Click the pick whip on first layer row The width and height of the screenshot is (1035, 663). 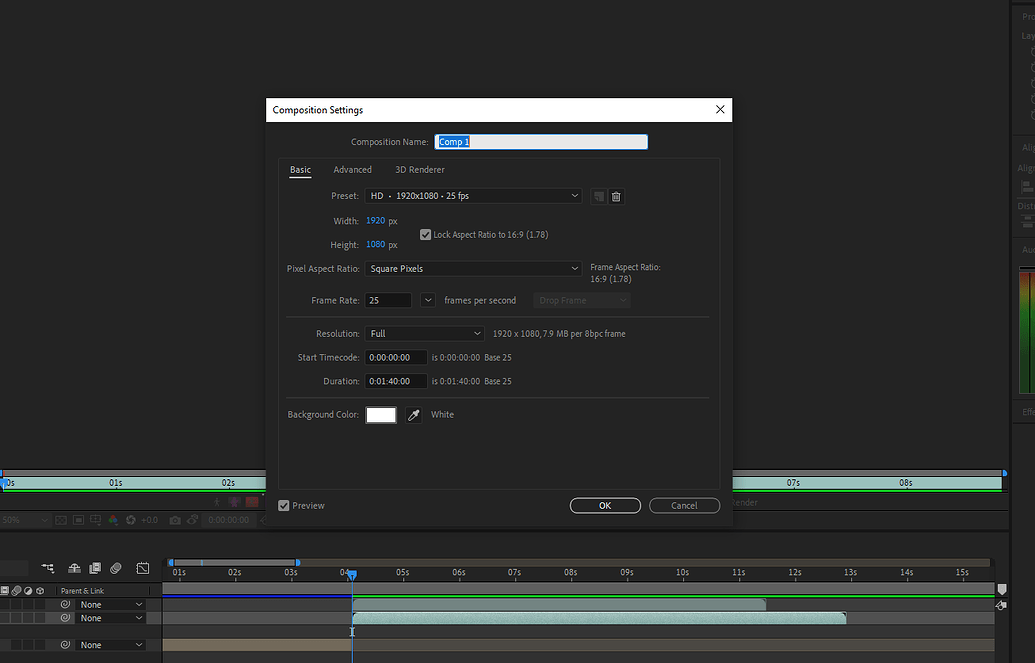(x=65, y=604)
